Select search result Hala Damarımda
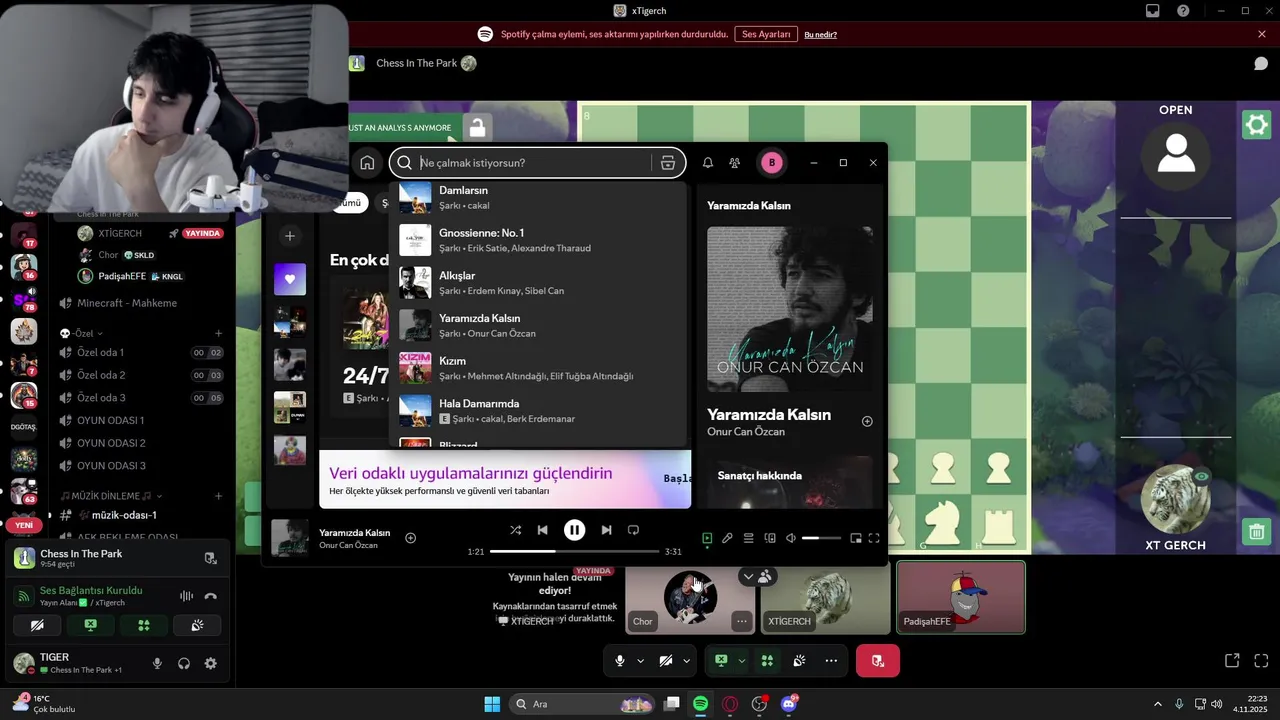The width and height of the screenshot is (1280, 720). 538,411
